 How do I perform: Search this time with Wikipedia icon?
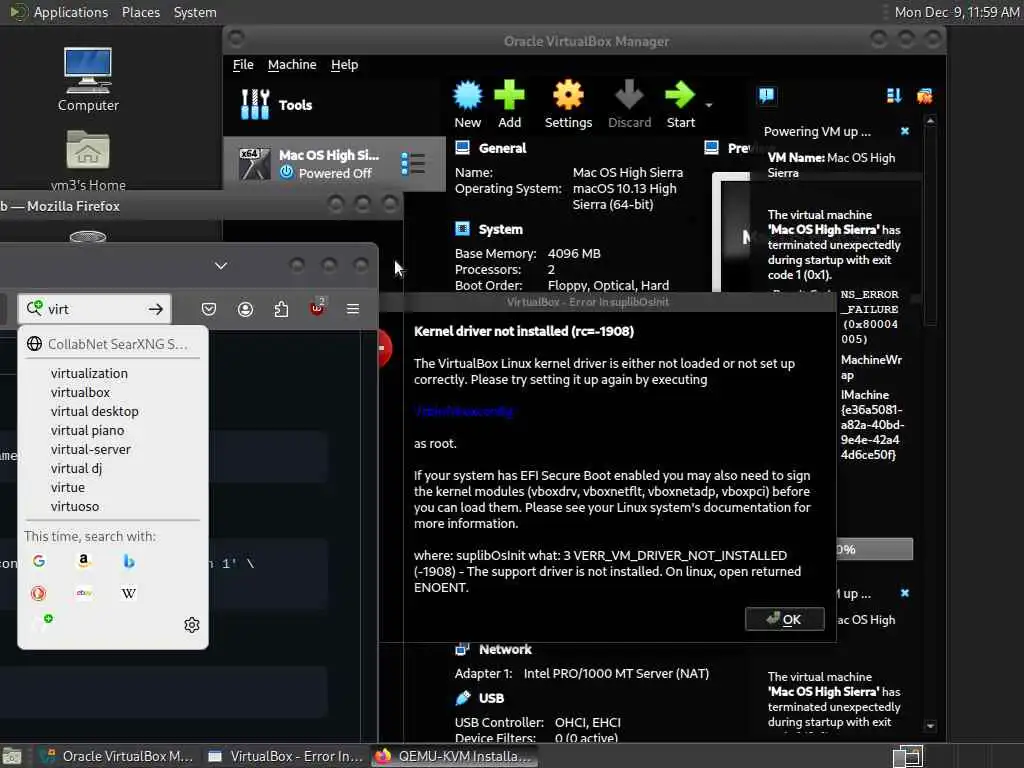click(129, 593)
